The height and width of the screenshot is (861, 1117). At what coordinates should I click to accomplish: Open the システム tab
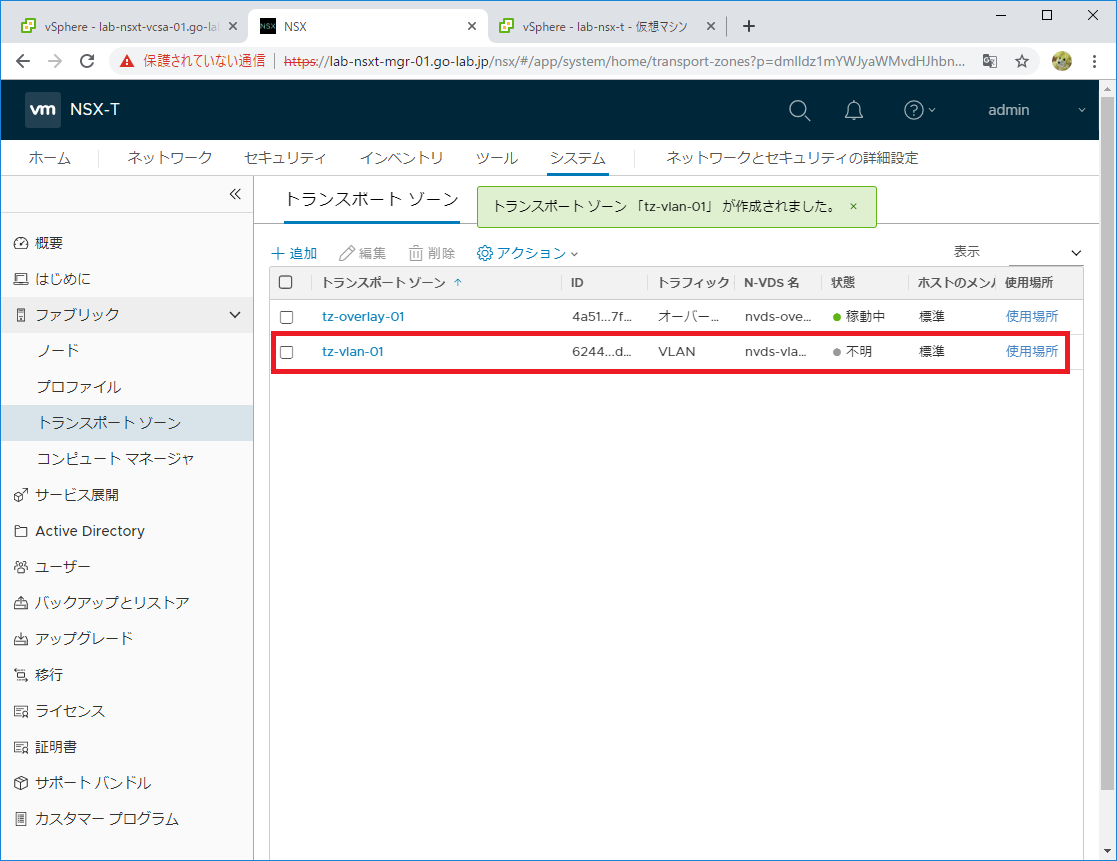(578, 158)
